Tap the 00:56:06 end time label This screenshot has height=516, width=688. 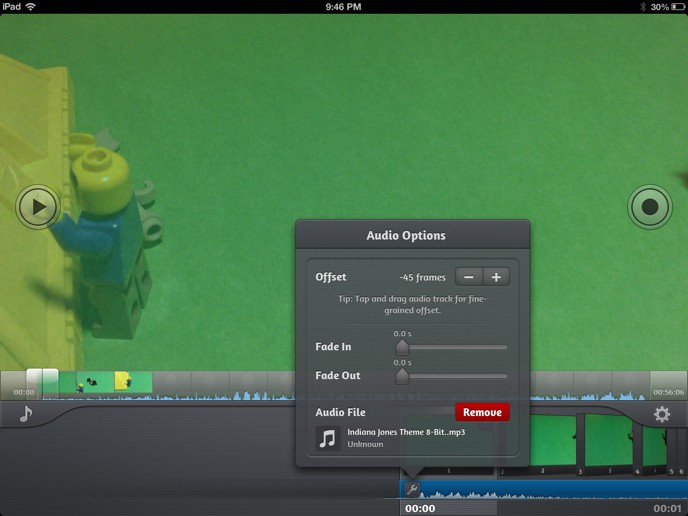click(668, 392)
